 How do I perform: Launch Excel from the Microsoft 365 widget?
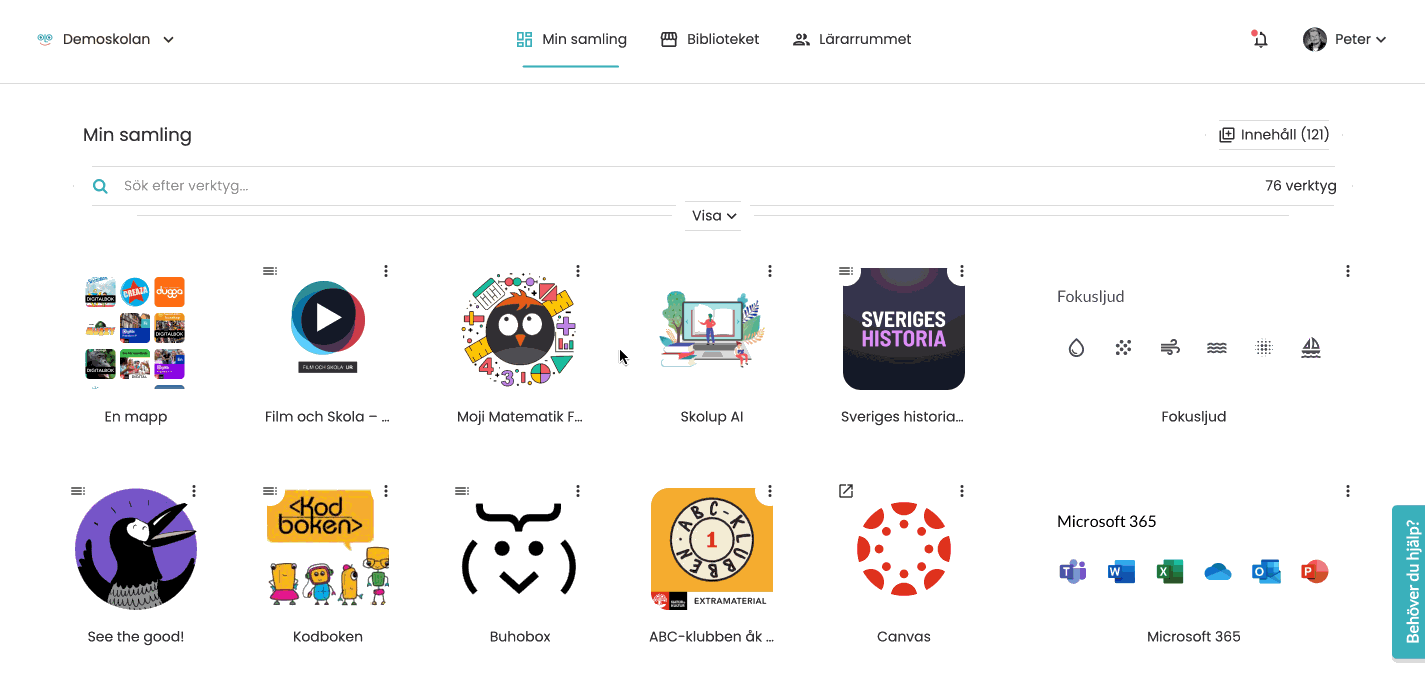(x=1170, y=572)
